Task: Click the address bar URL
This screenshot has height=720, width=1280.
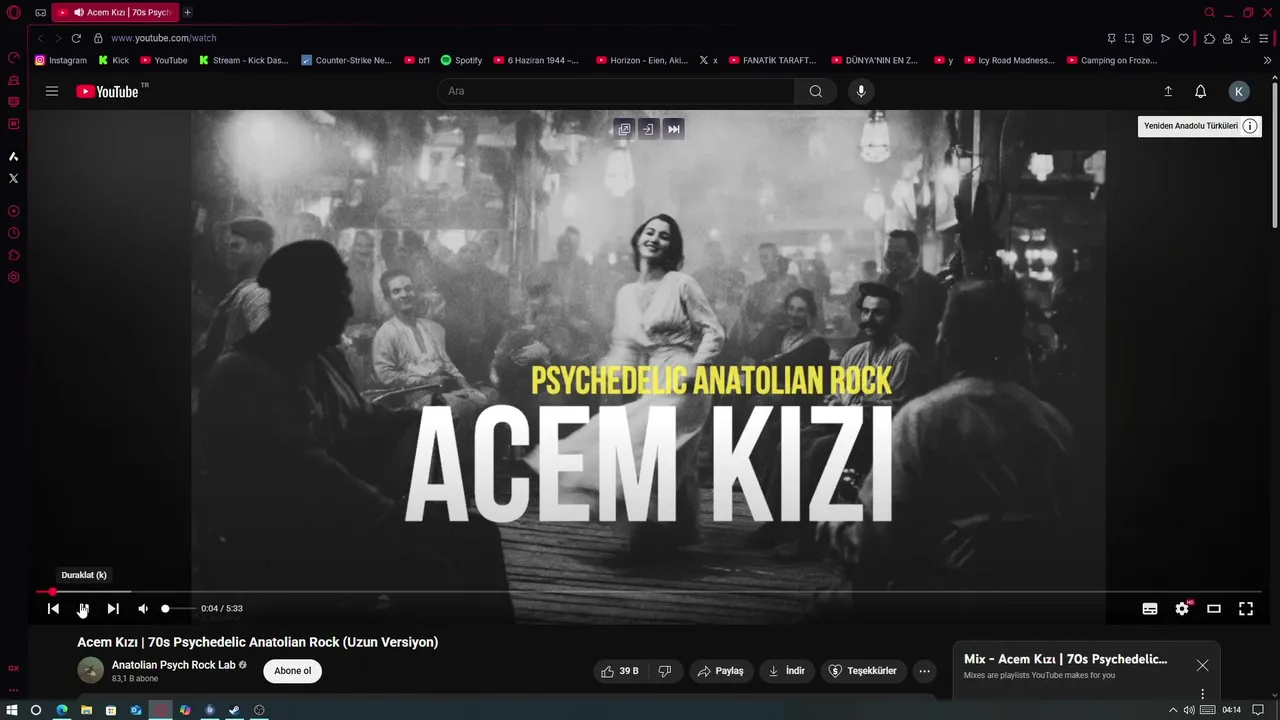Action: [x=164, y=38]
